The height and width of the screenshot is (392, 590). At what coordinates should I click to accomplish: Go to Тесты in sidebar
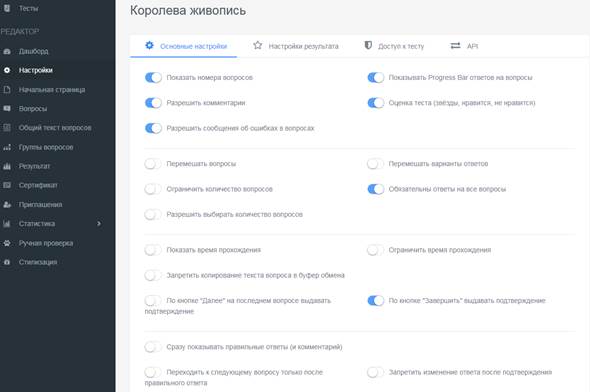click(x=28, y=8)
